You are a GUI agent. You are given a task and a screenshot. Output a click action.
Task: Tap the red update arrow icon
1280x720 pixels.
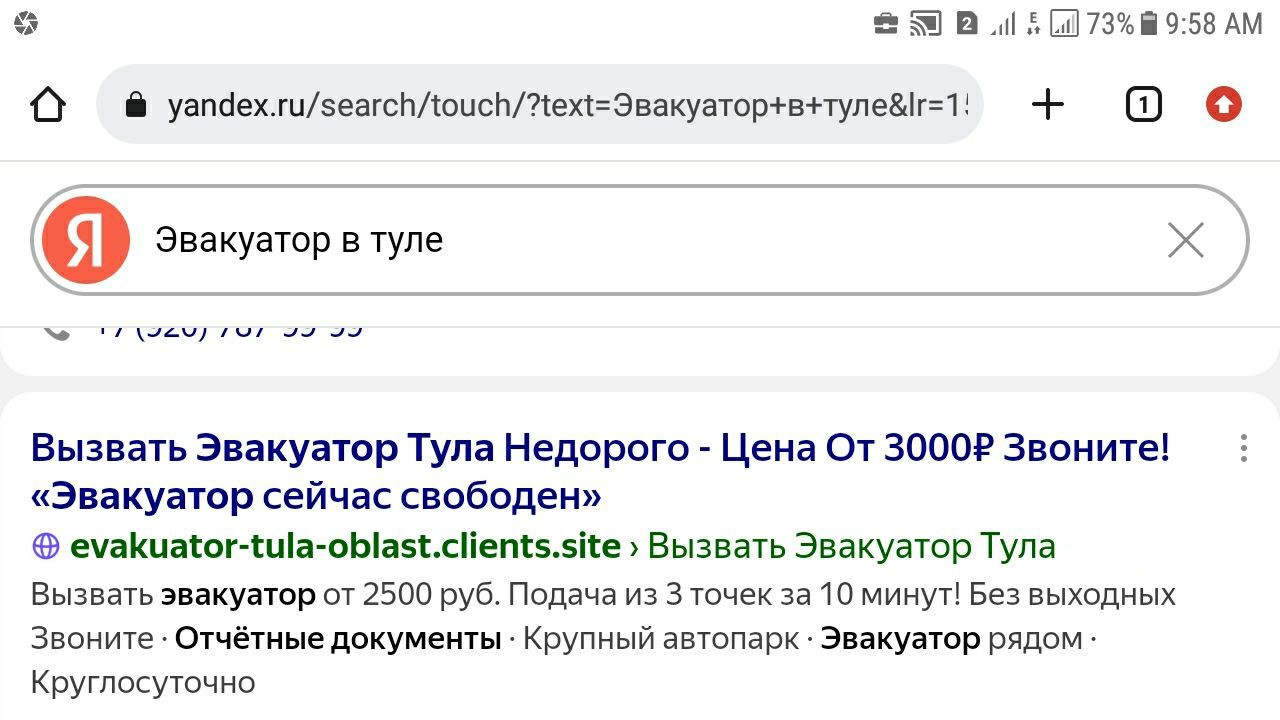coord(1223,104)
